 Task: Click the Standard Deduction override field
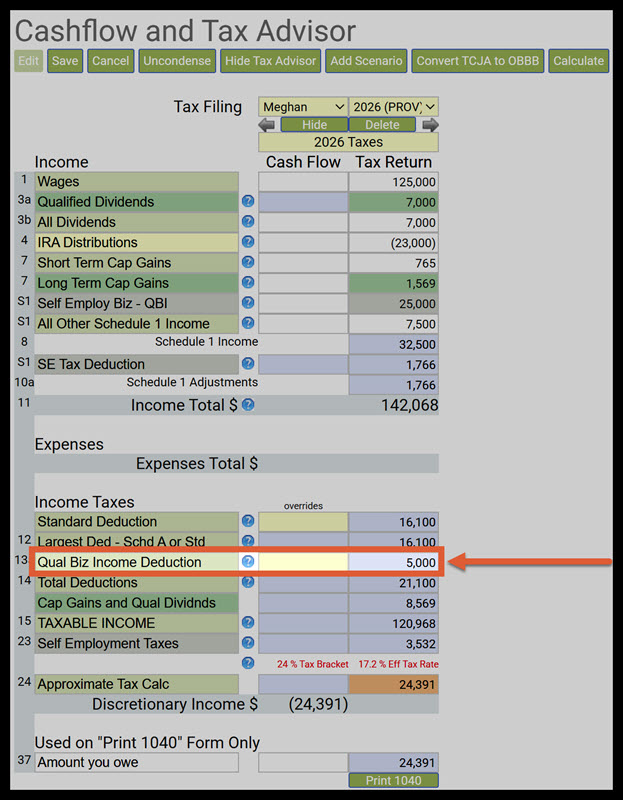(x=303, y=522)
